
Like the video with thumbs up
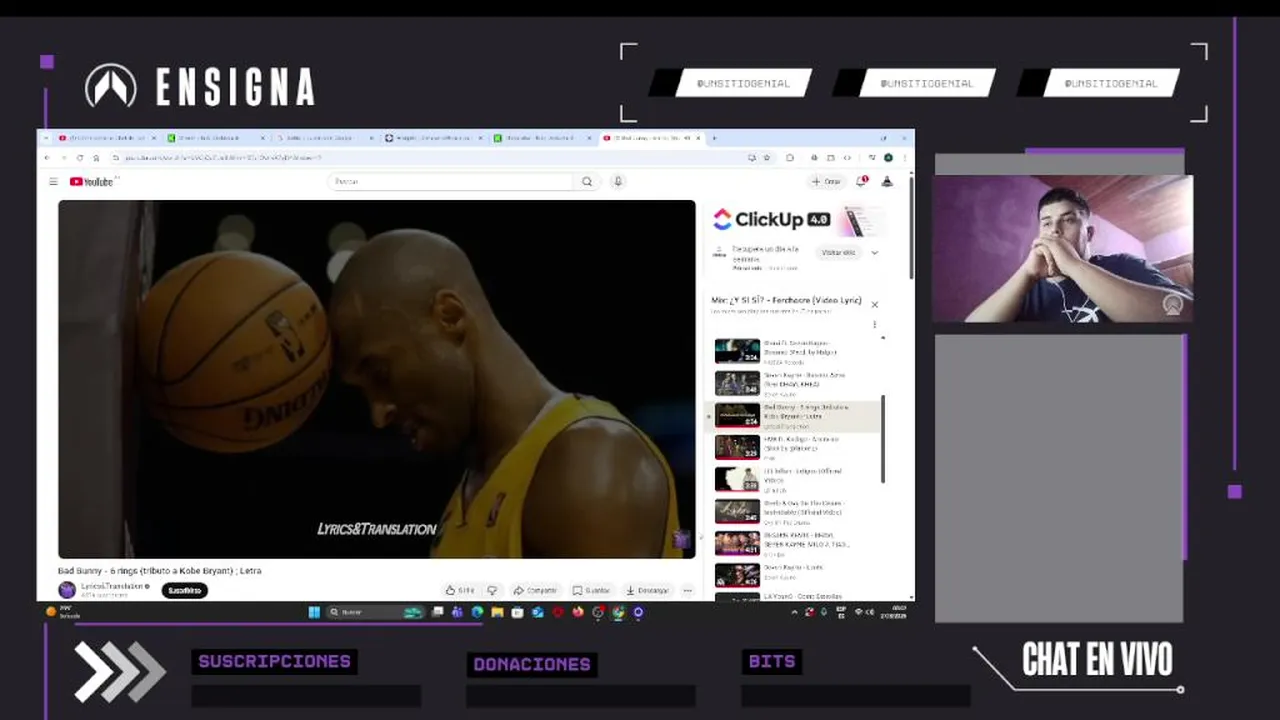(459, 590)
